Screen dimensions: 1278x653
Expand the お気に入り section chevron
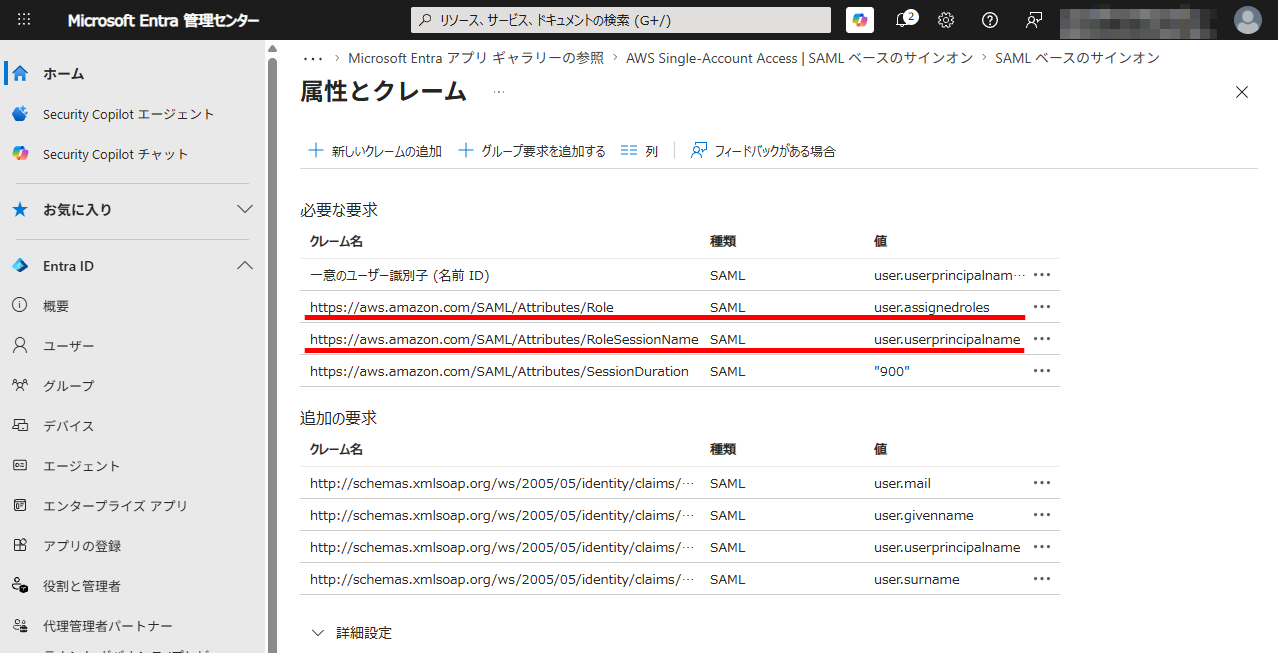[244, 210]
